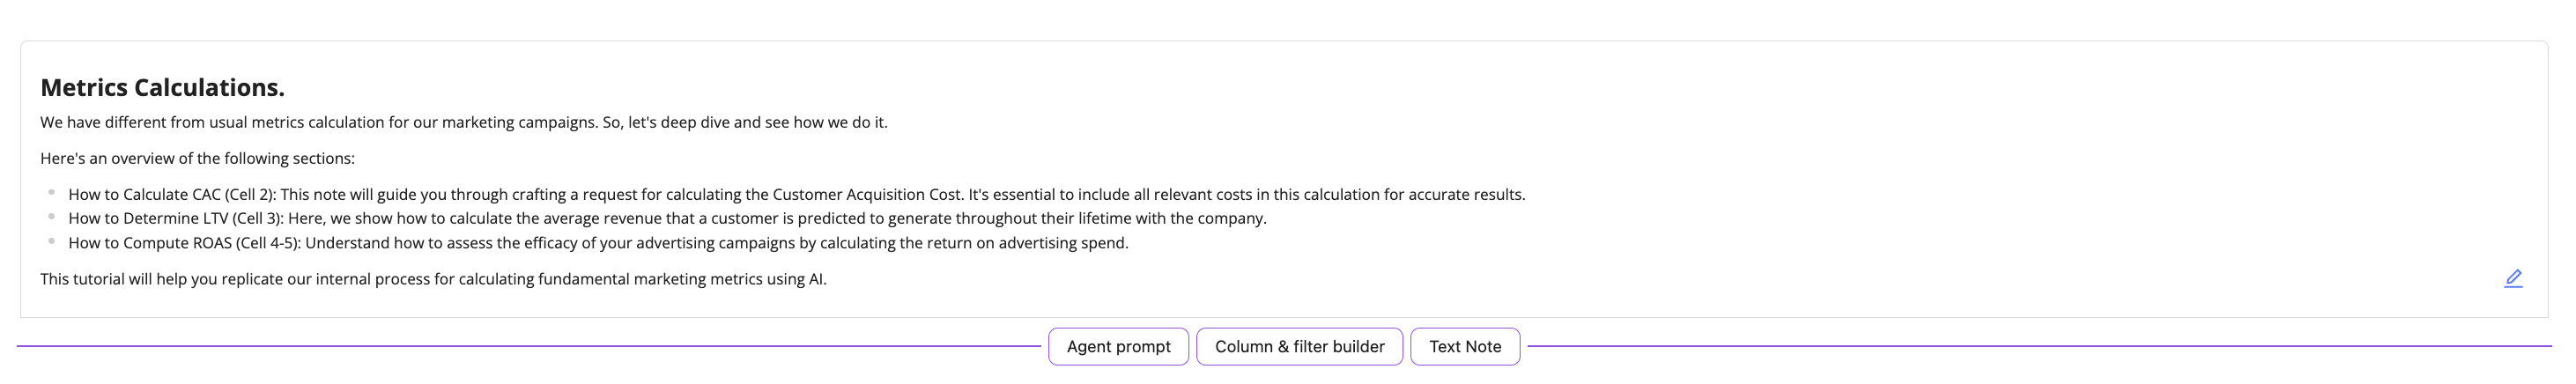This screenshot has height=384, width=2576.
Task: Open the Column & filter builder
Action: tap(1299, 347)
